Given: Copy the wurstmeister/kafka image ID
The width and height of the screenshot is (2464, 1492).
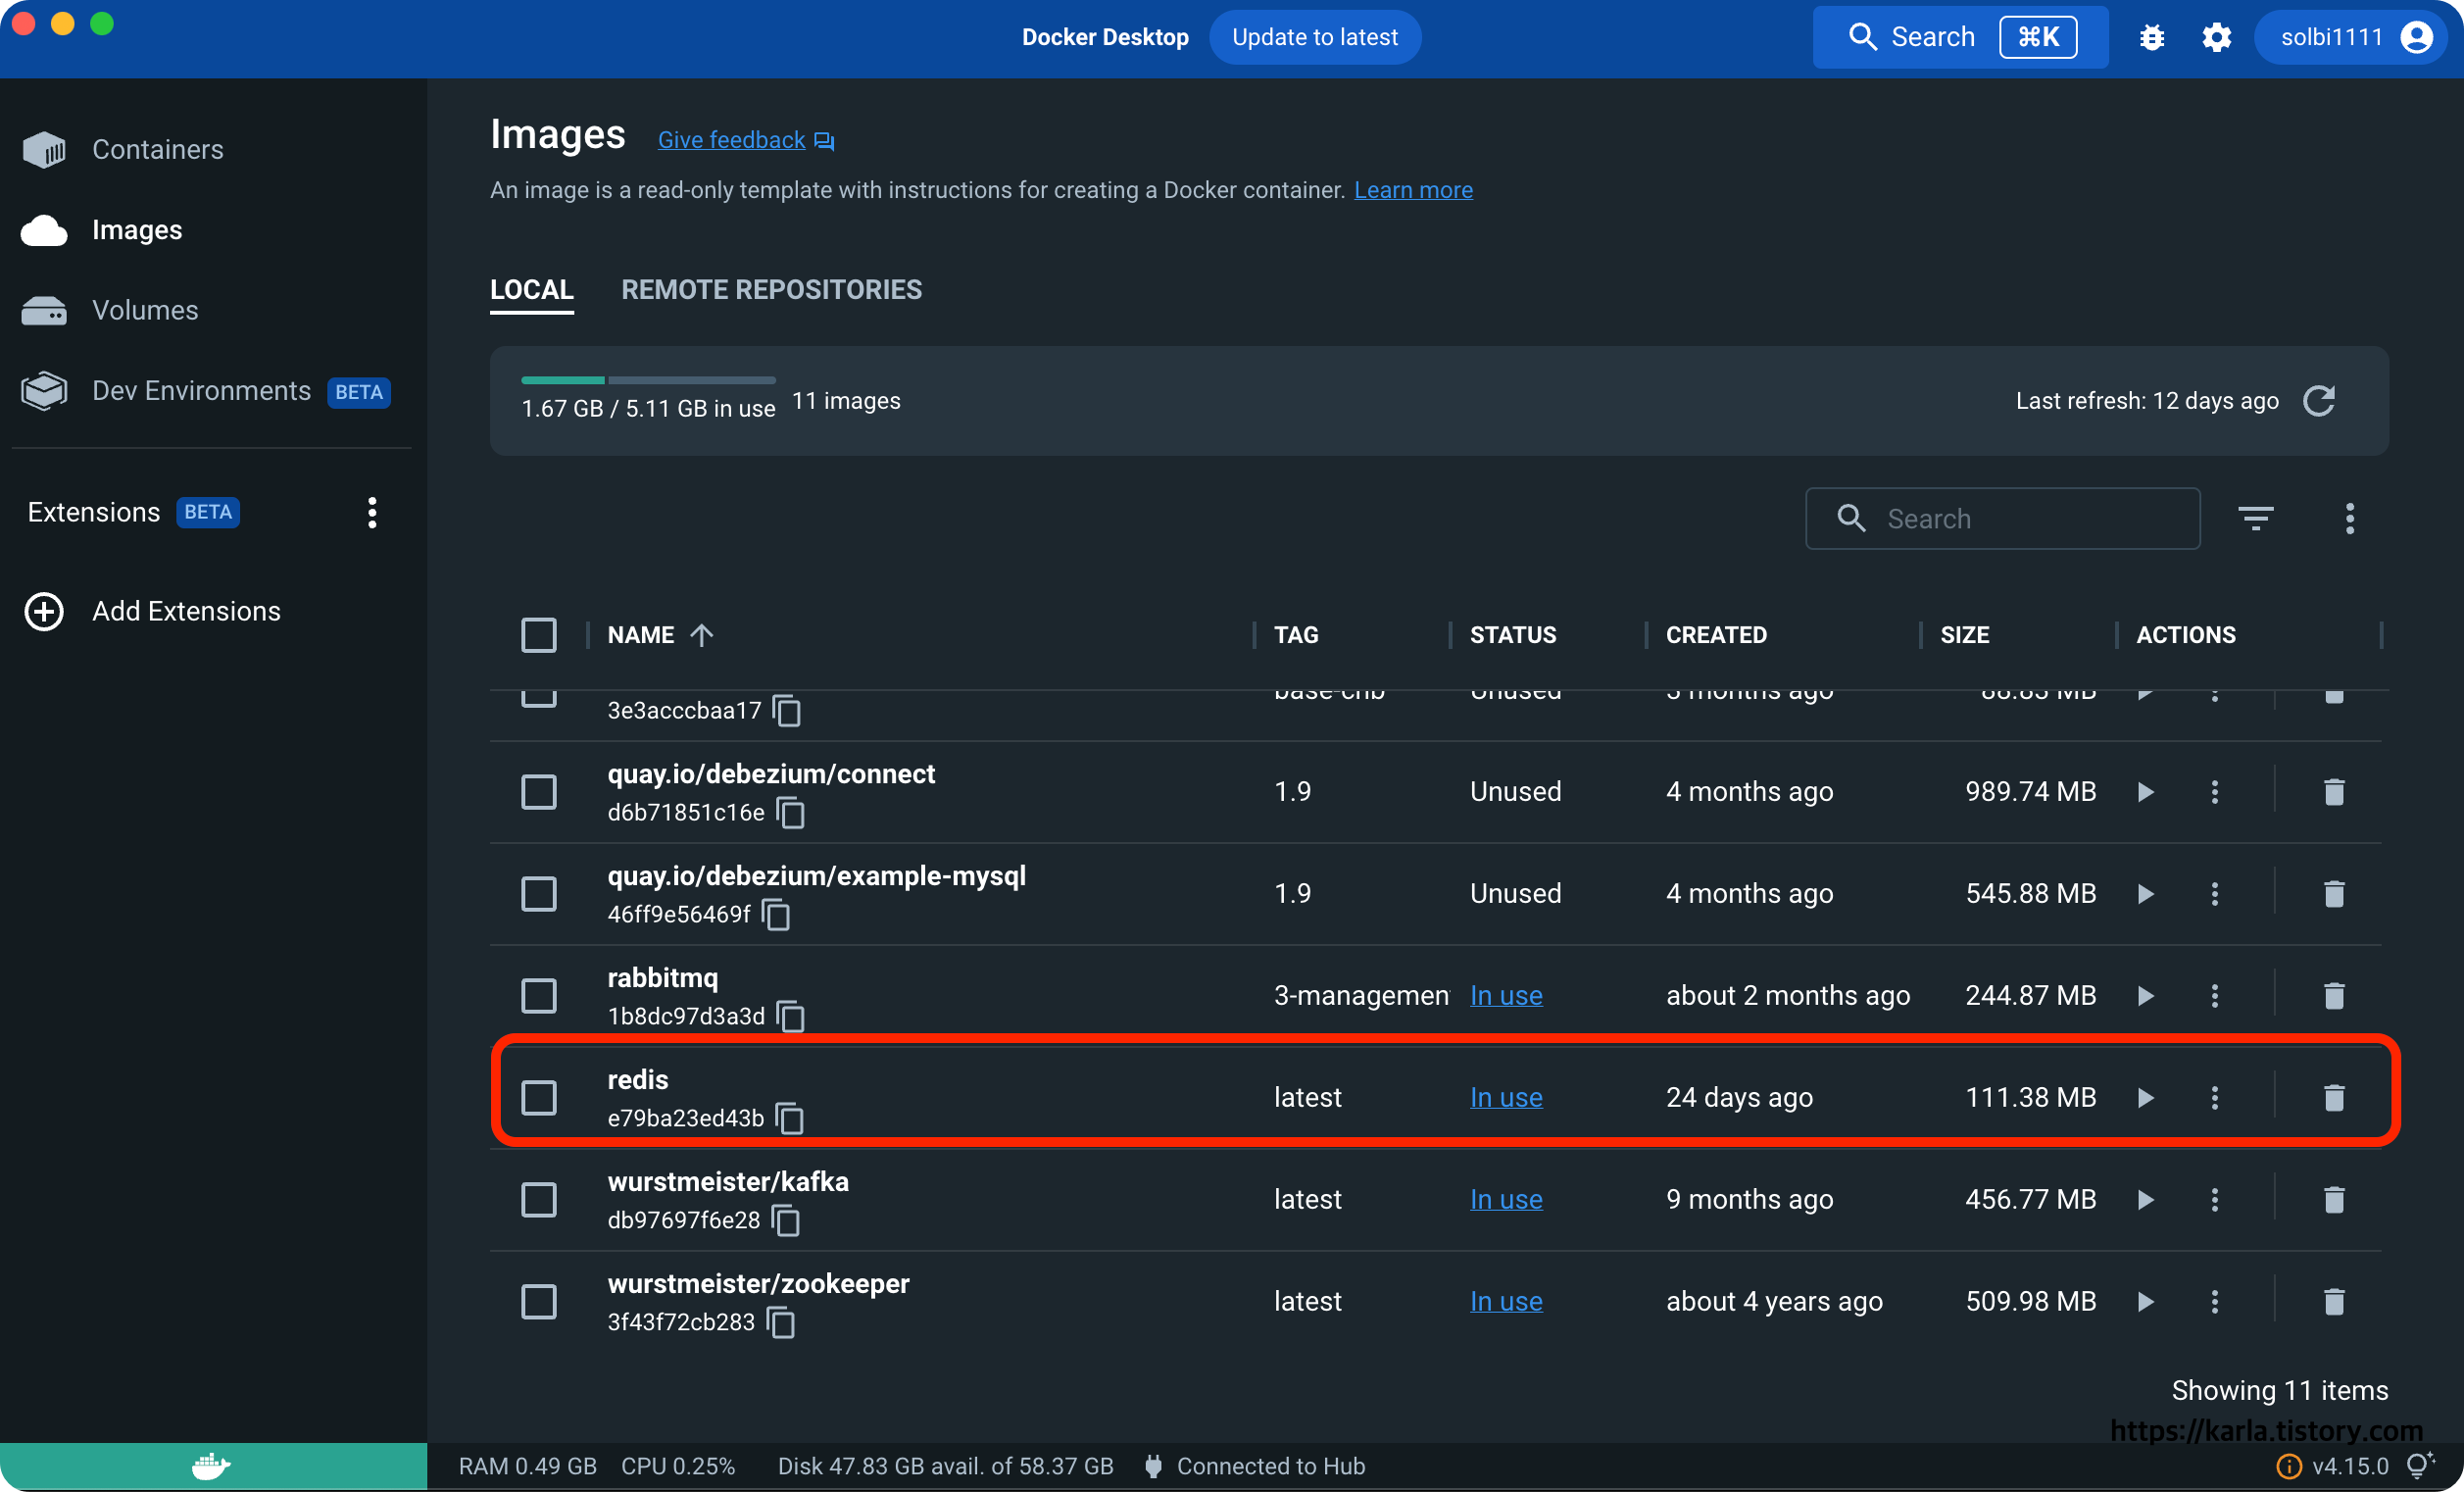Looking at the screenshot, I should 786,1220.
